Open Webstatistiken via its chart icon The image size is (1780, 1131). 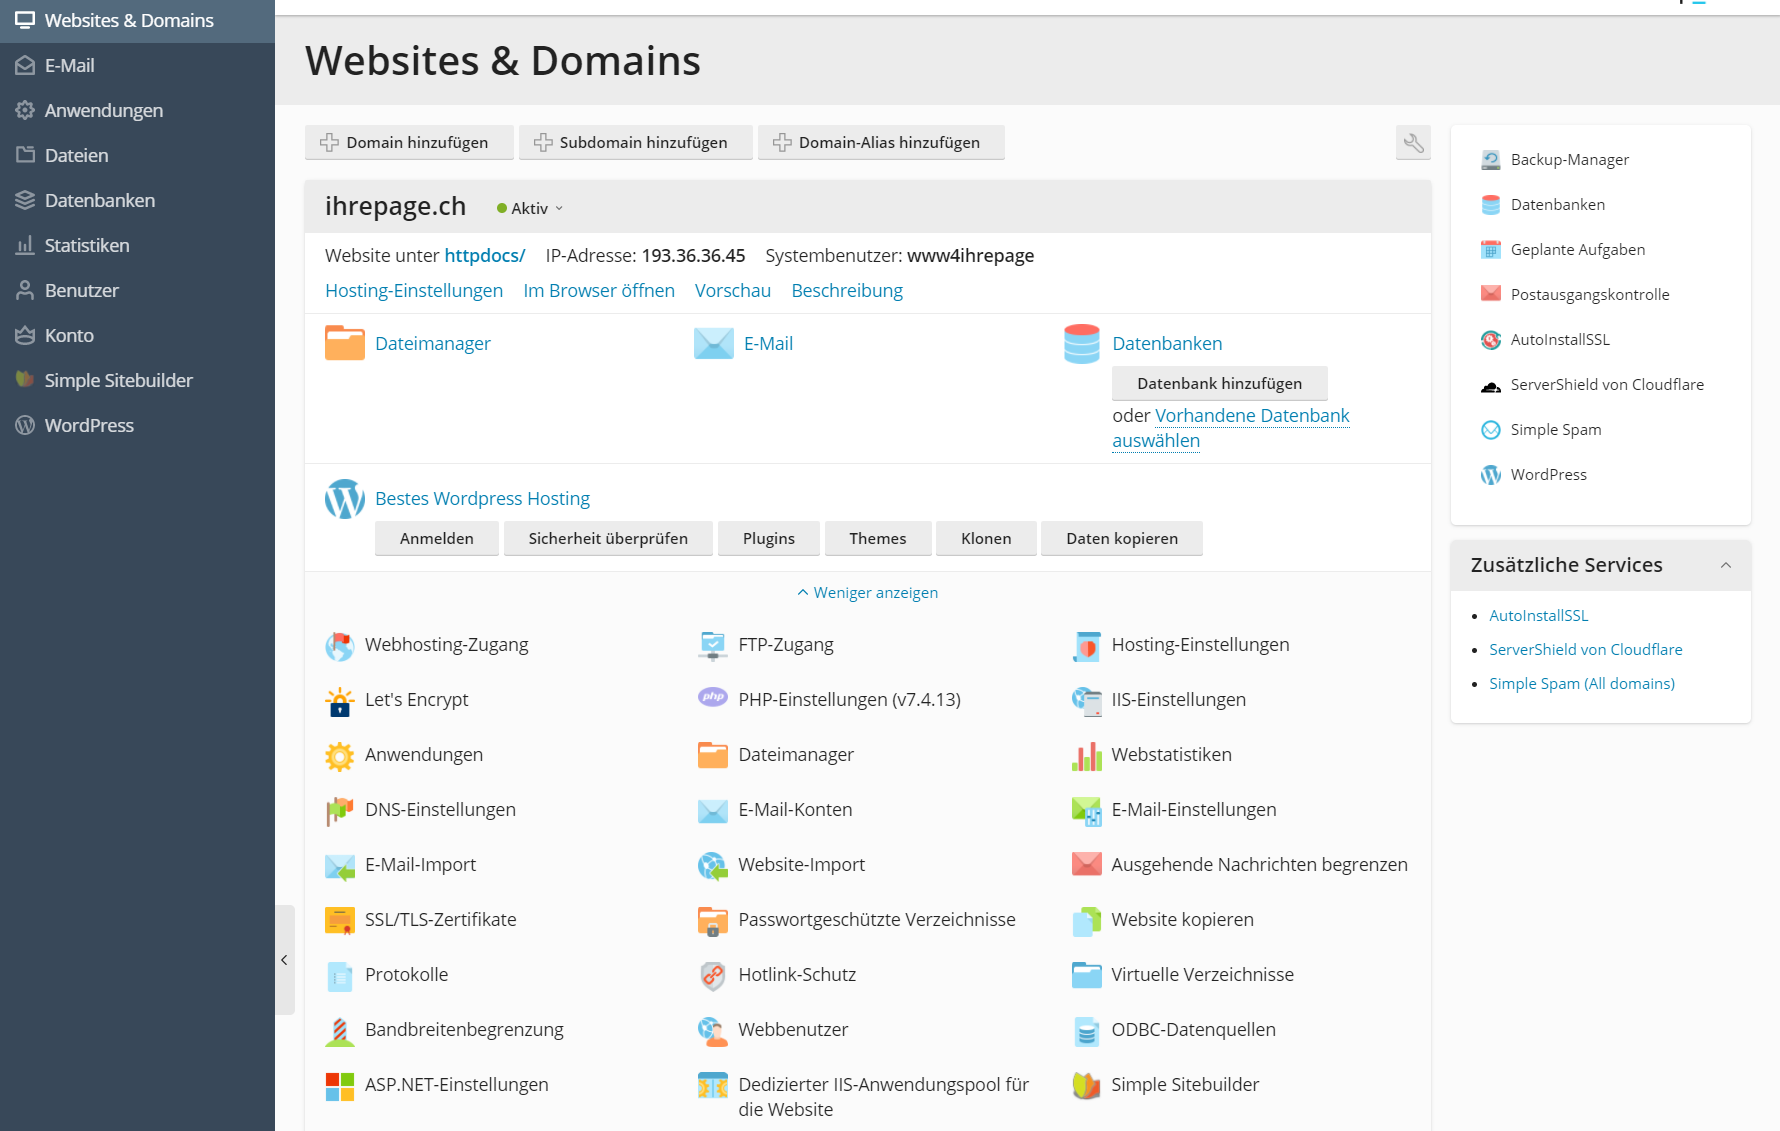pyautogui.click(x=1086, y=754)
